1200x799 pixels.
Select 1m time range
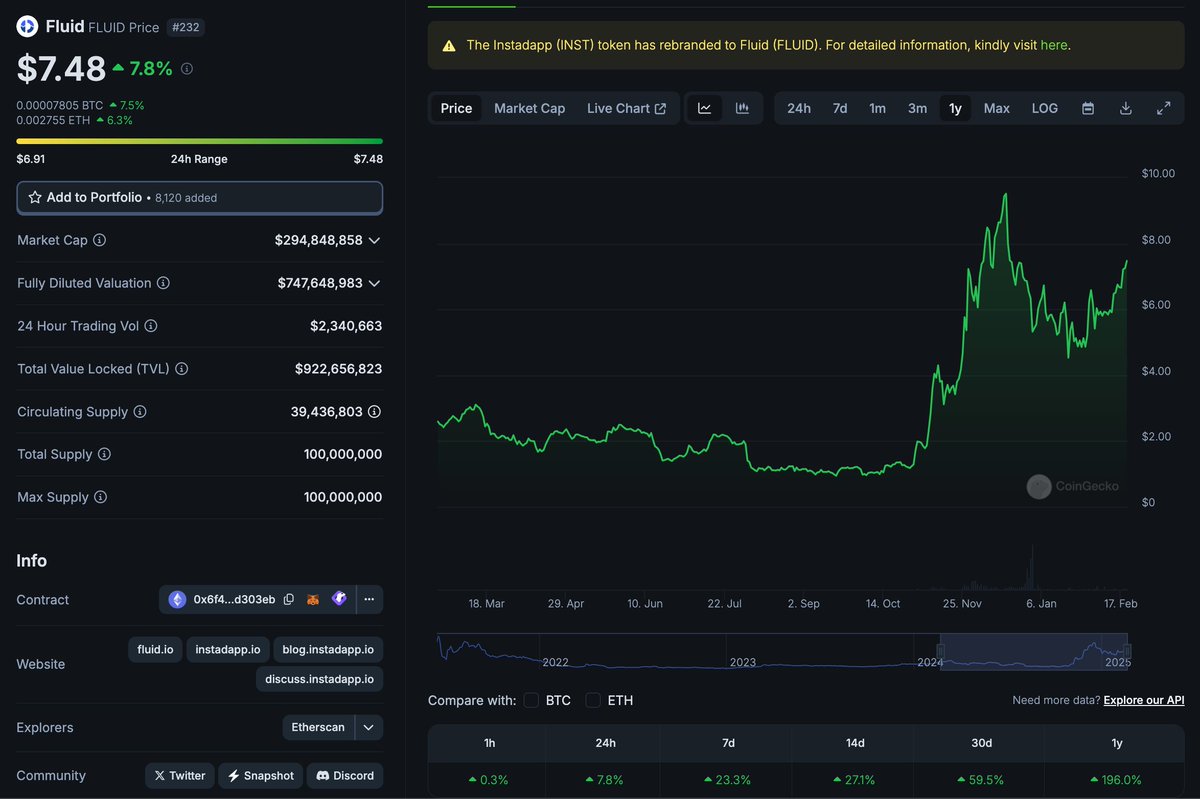click(x=877, y=108)
